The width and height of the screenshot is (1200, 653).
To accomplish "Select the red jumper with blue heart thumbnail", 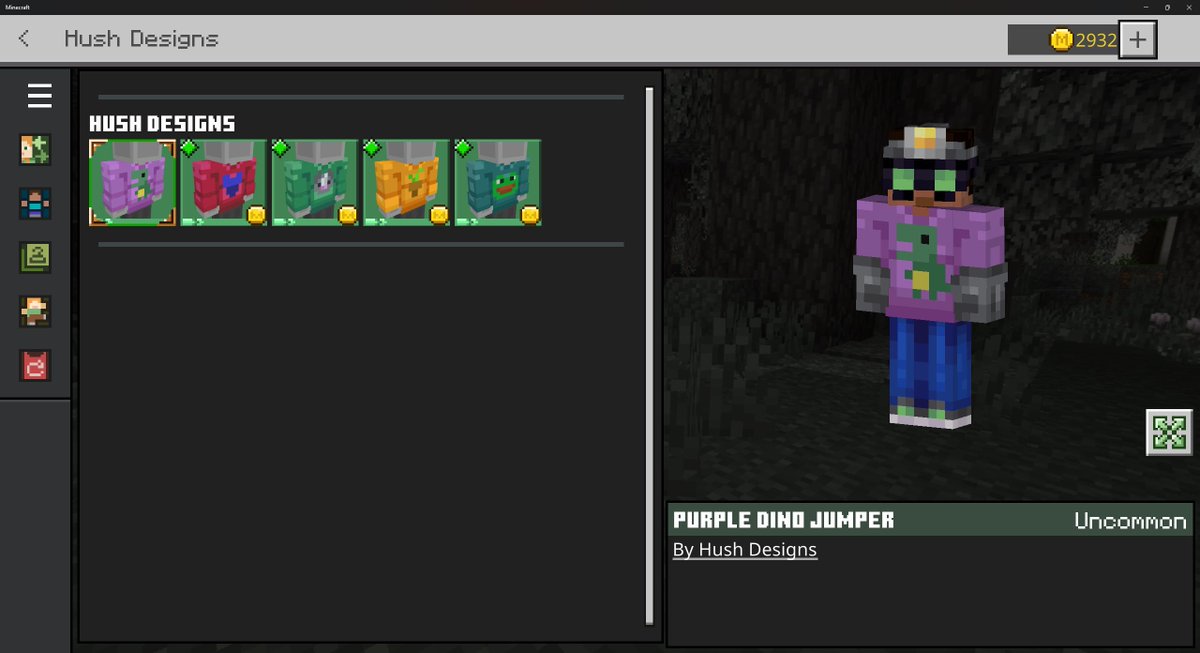I will pos(224,182).
